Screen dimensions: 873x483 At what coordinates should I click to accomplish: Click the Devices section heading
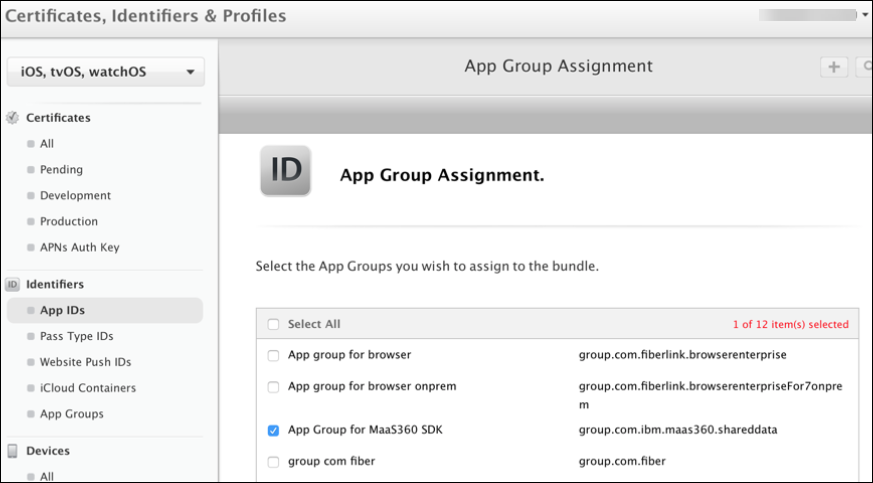coord(48,451)
